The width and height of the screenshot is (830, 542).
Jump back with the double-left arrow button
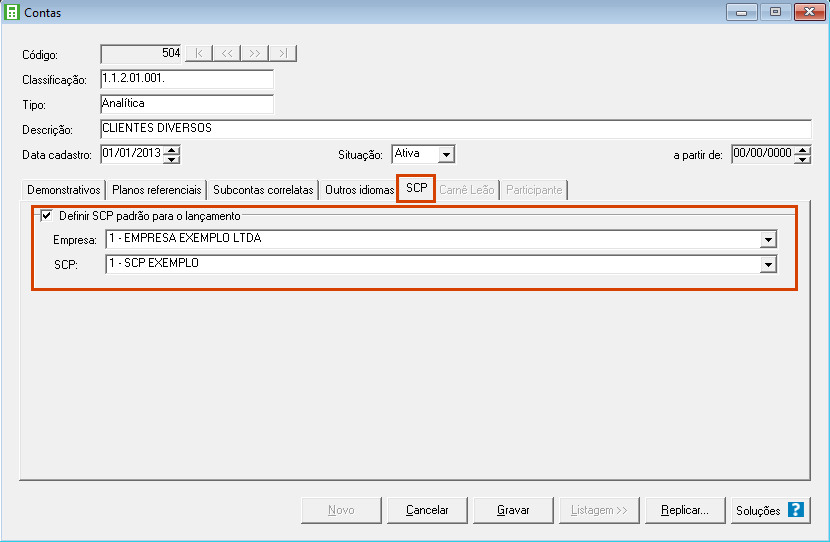[227, 53]
